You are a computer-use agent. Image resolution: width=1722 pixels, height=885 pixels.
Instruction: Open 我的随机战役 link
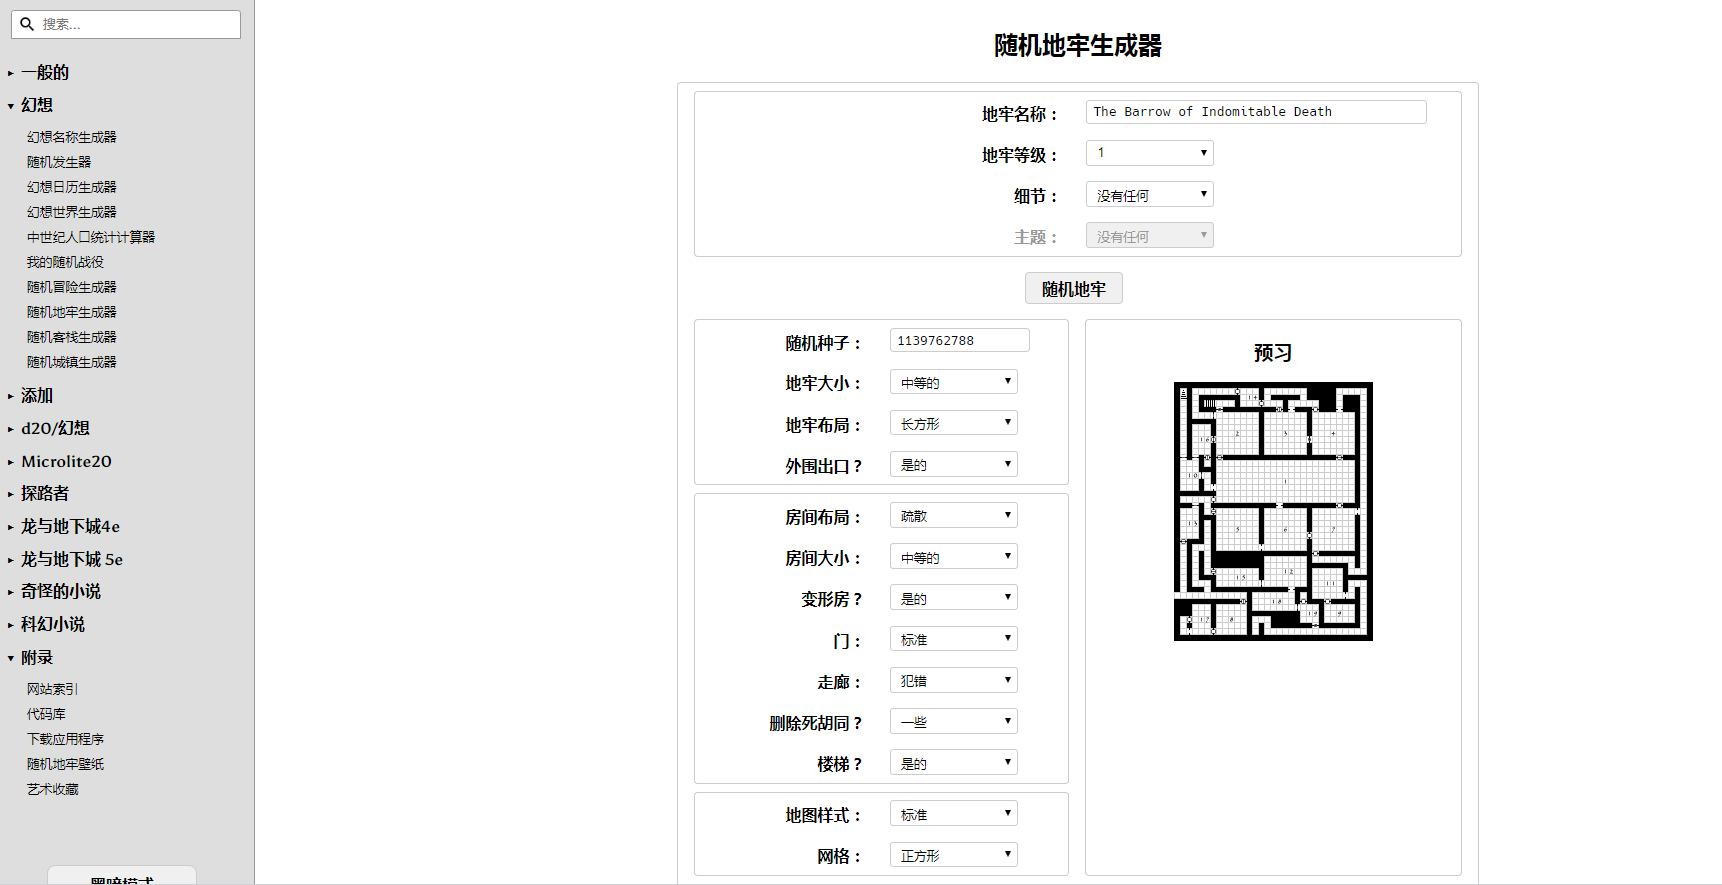pyautogui.click(x=65, y=262)
